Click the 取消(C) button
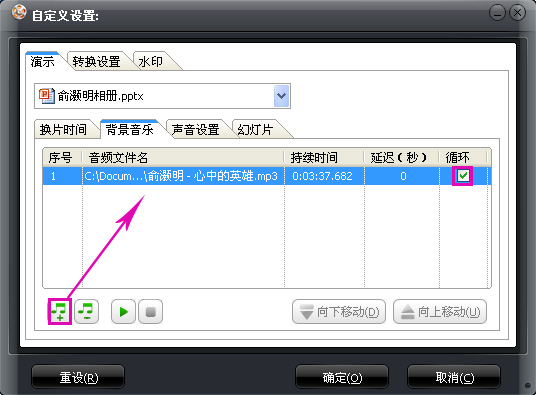Viewport: 536px width, 395px height. pyautogui.click(x=454, y=377)
